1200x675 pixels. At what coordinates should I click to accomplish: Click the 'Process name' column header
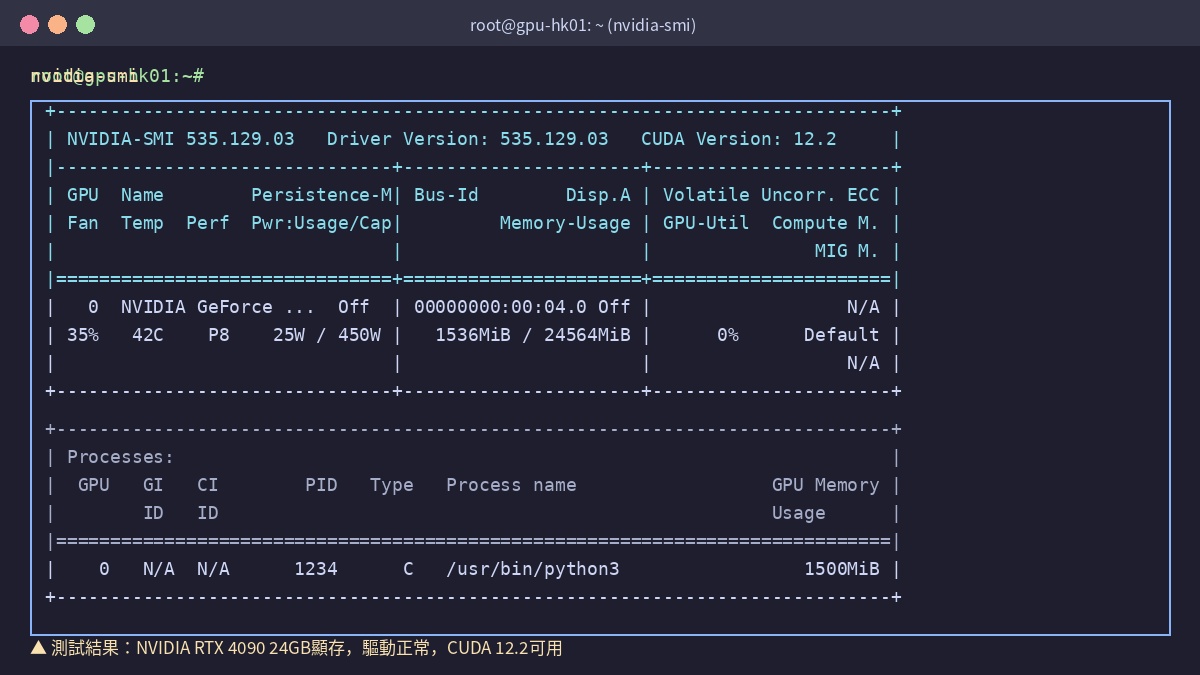coord(511,485)
